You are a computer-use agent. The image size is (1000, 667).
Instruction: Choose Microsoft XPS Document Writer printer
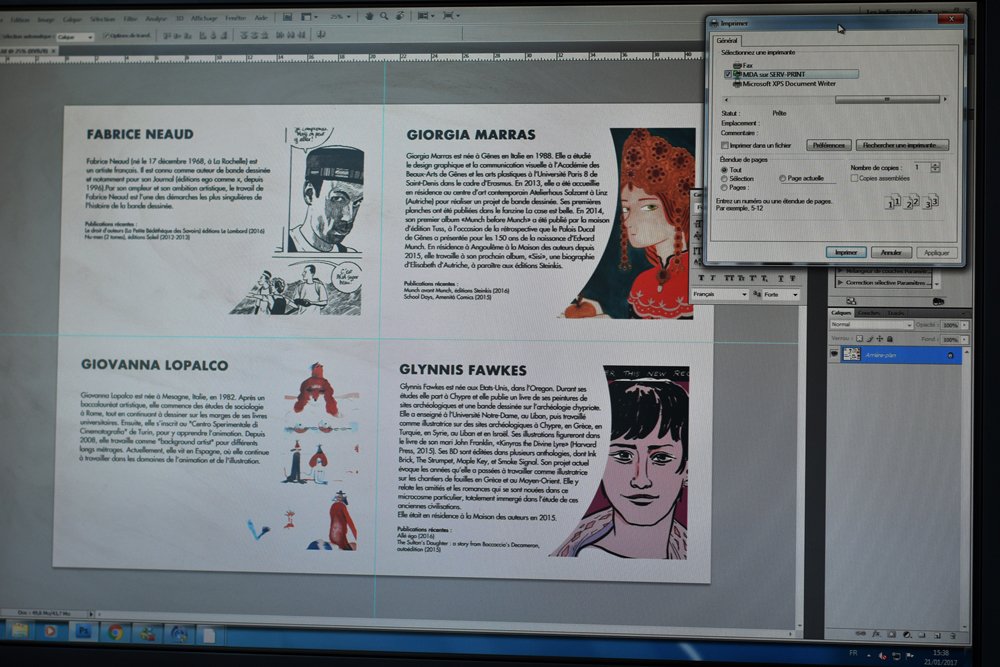[787, 84]
